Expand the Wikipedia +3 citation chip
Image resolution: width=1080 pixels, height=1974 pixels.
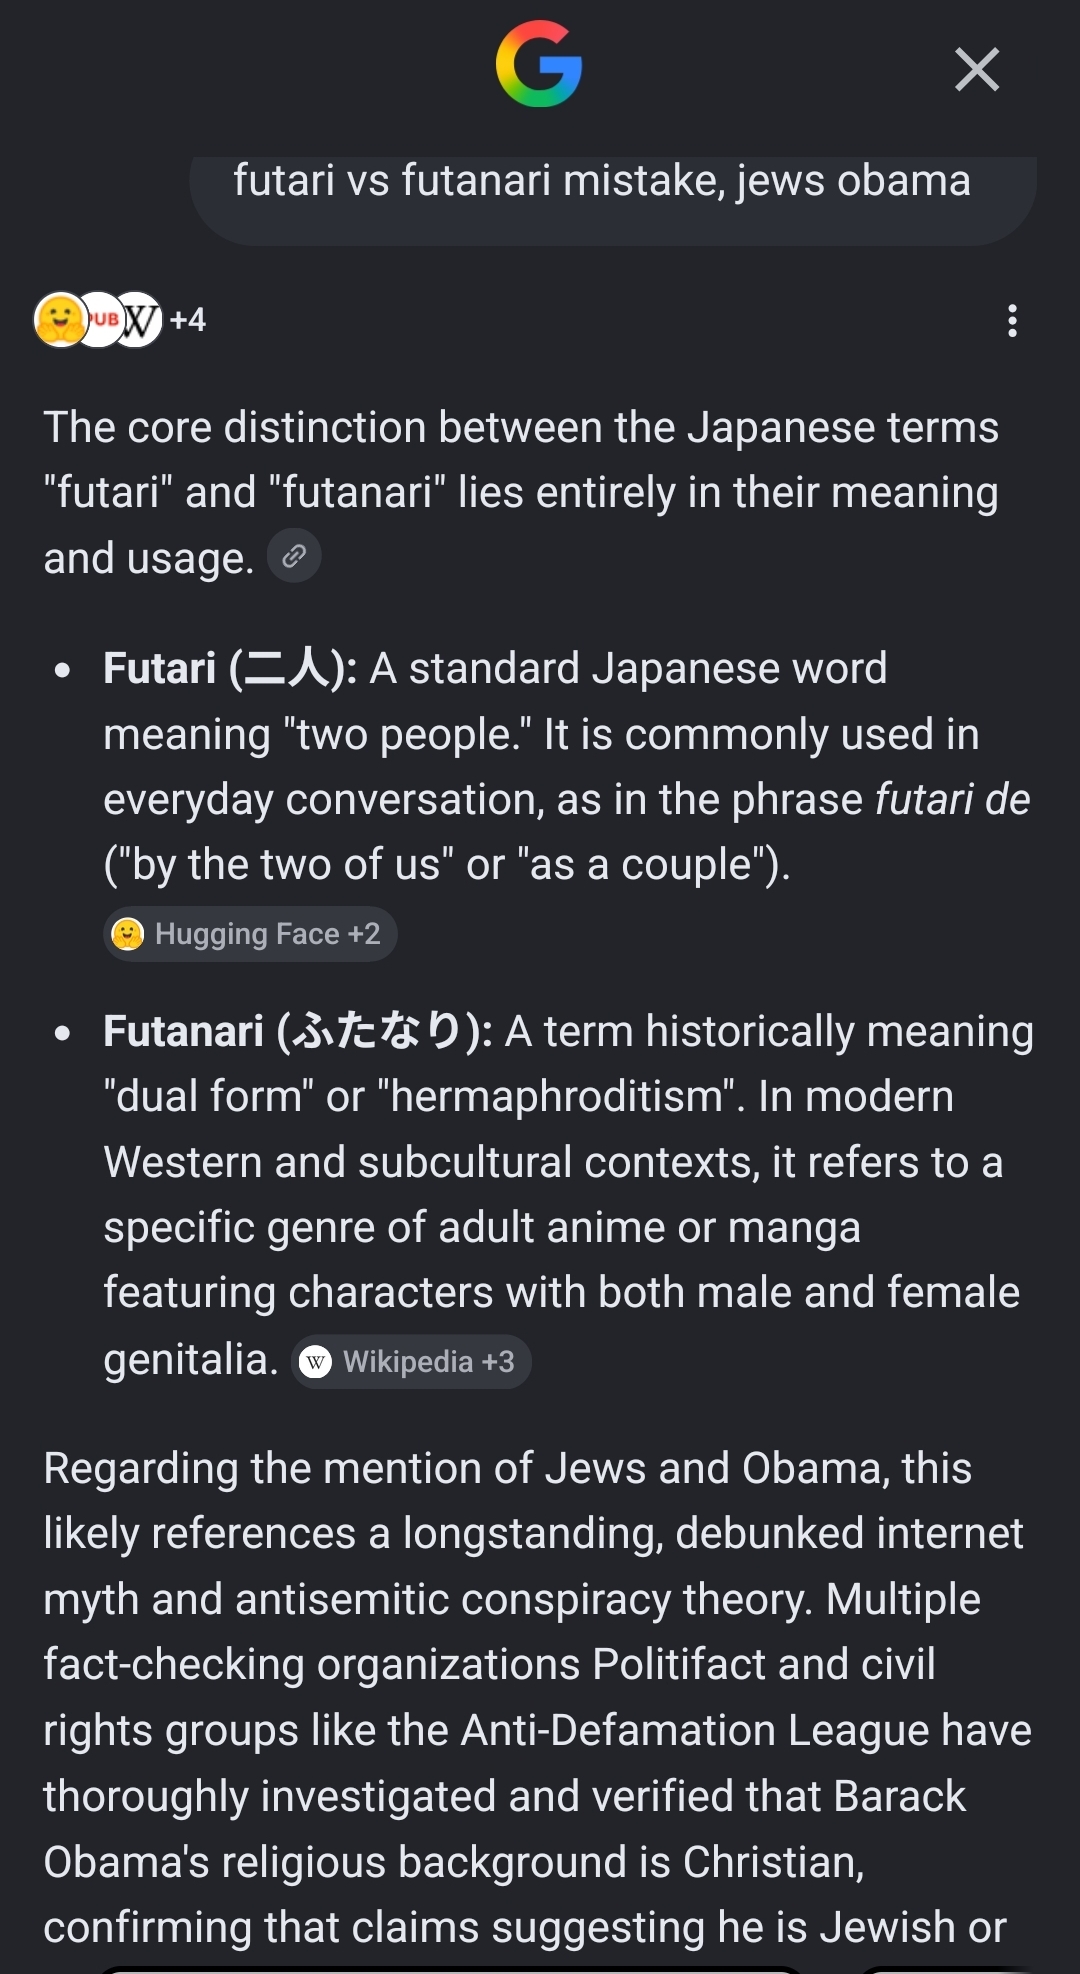click(x=411, y=1362)
